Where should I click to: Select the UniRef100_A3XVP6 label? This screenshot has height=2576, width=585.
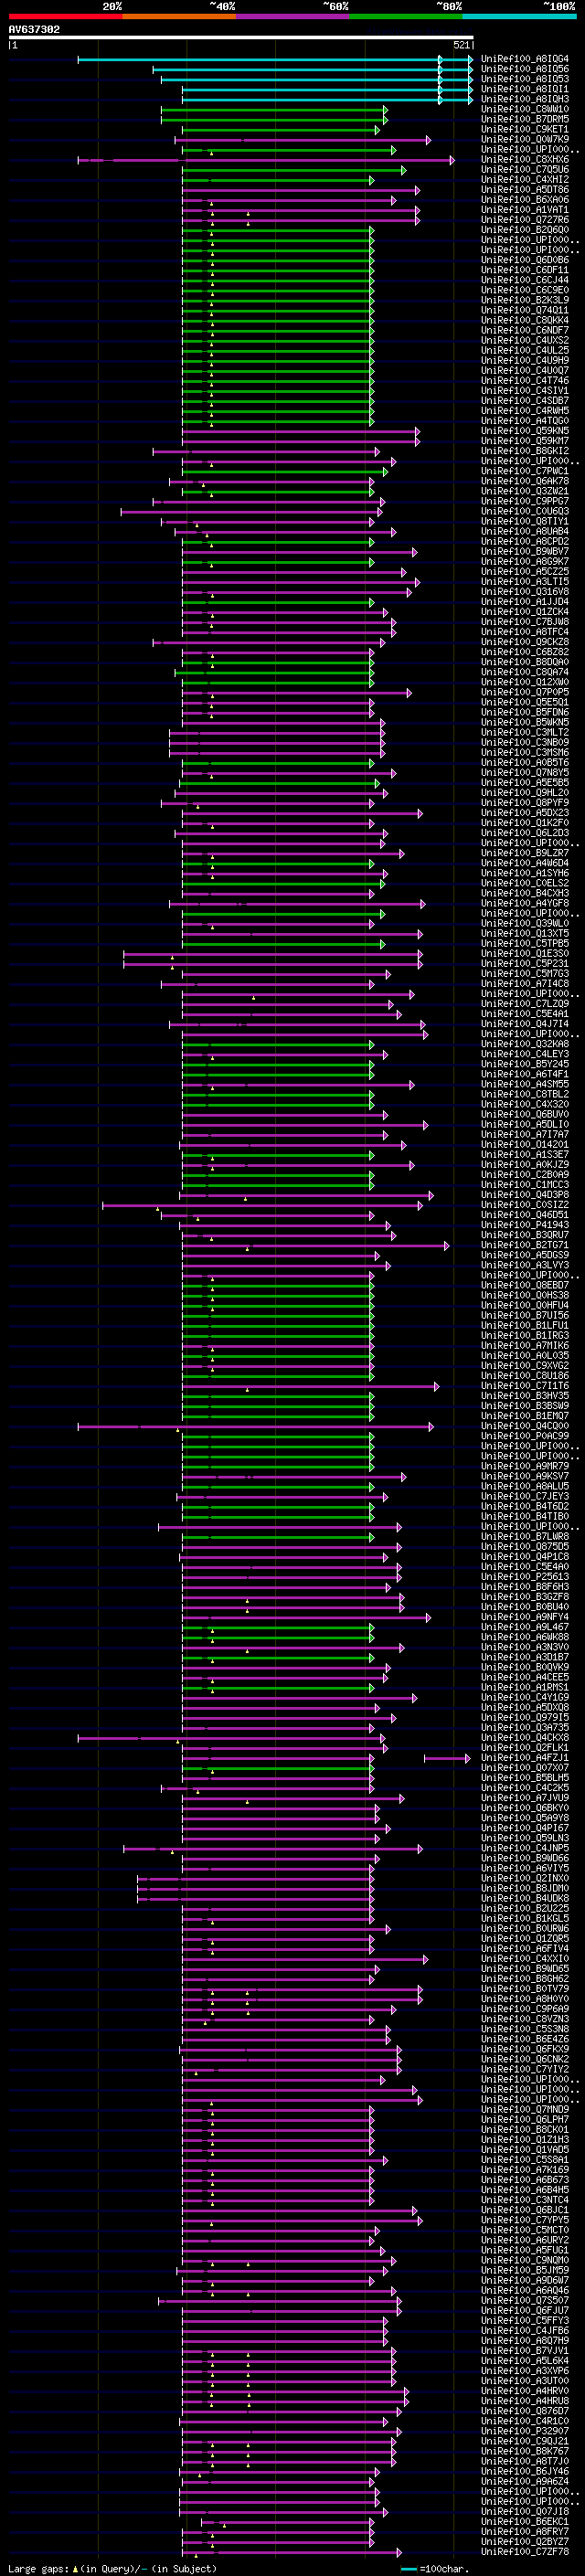click(525, 2371)
